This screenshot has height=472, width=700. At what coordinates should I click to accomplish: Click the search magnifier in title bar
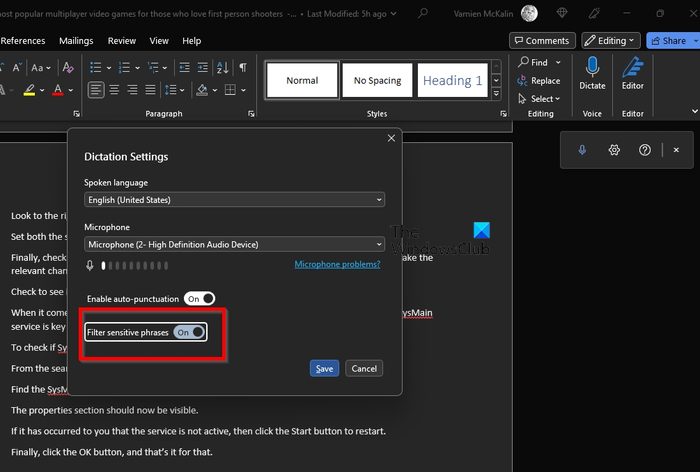click(424, 13)
